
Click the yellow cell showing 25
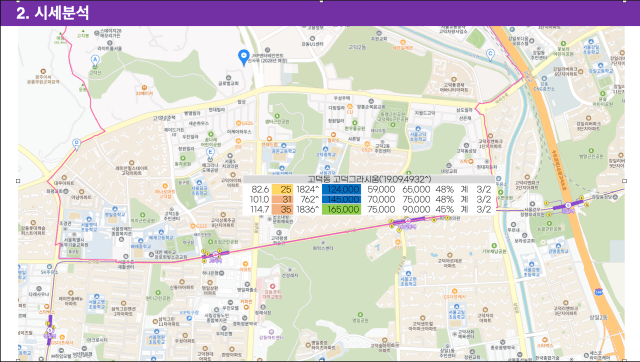tap(282, 189)
